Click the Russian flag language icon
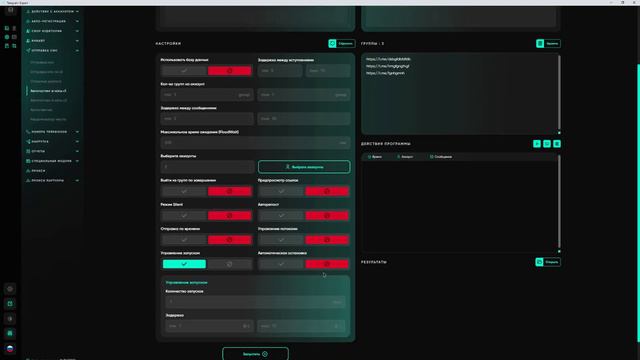 point(10,348)
